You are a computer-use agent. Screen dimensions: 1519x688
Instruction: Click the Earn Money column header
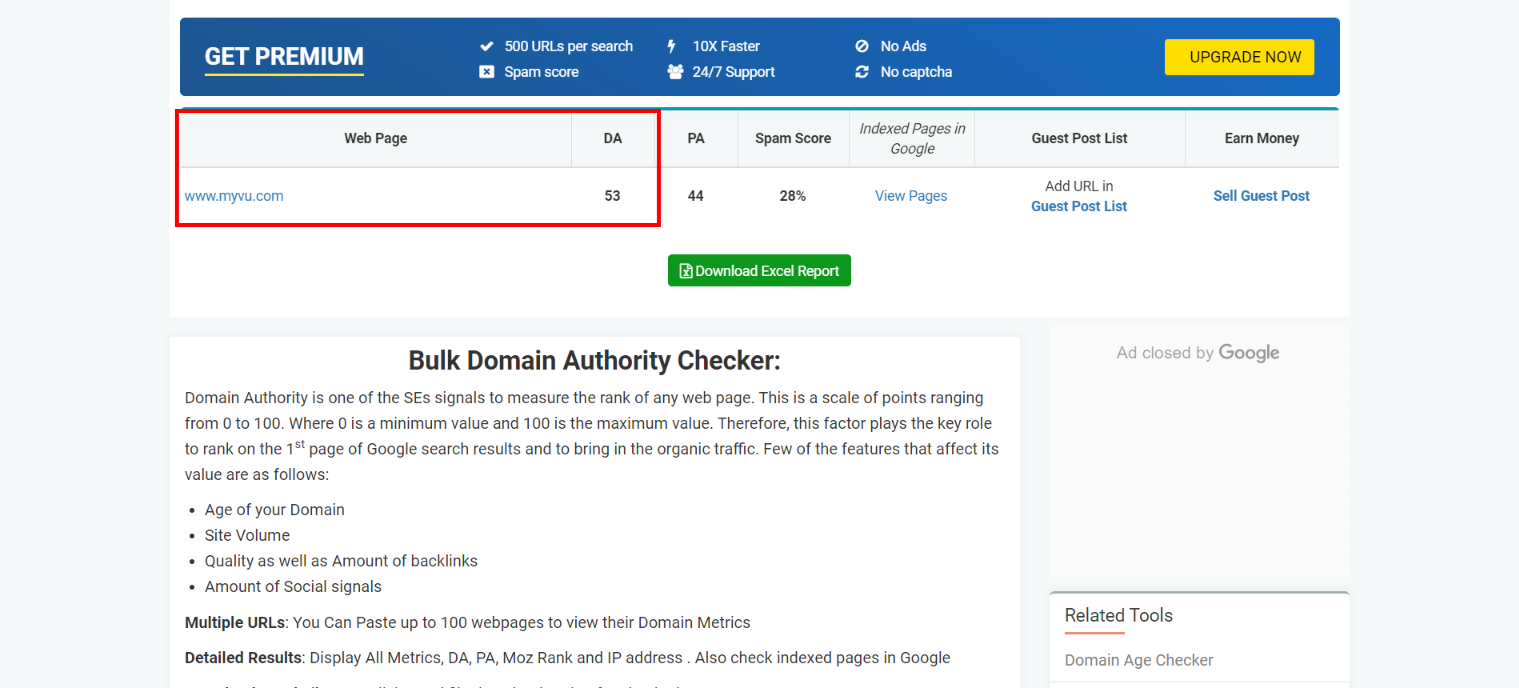pyautogui.click(x=1261, y=138)
